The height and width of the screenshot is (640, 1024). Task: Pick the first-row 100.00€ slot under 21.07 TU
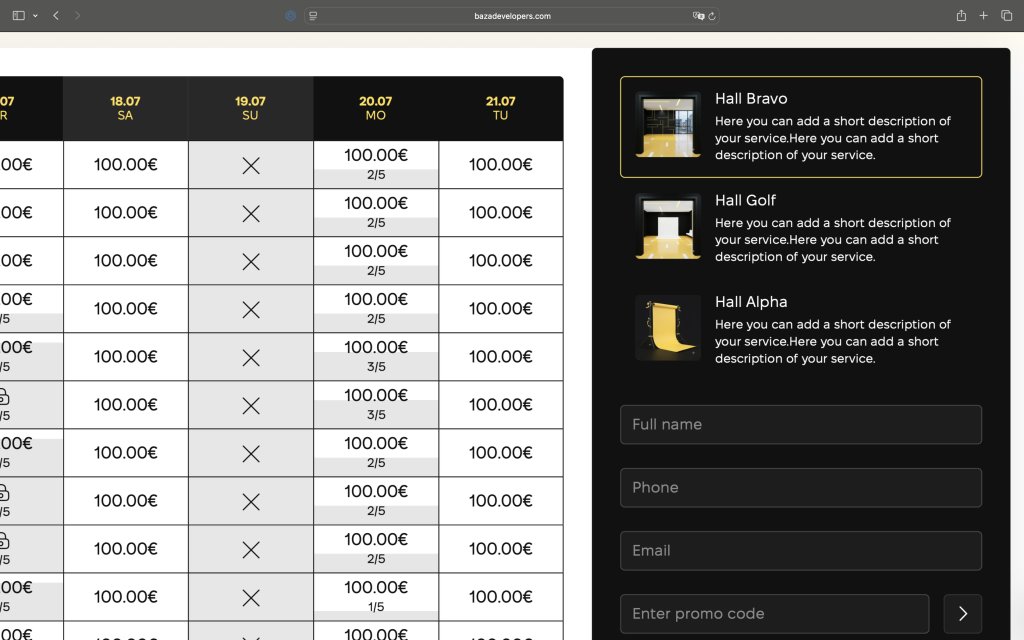point(500,165)
